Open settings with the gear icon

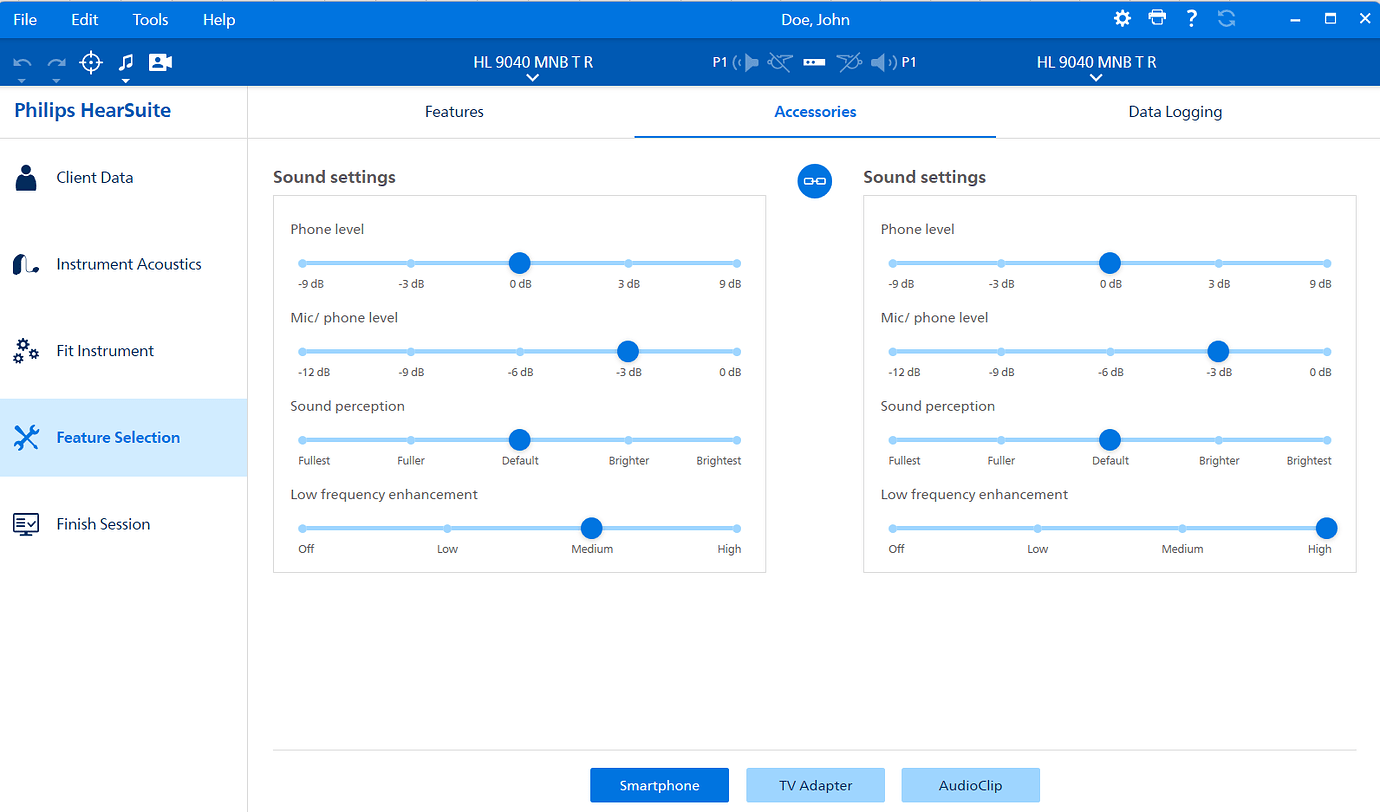tap(1123, 19)
